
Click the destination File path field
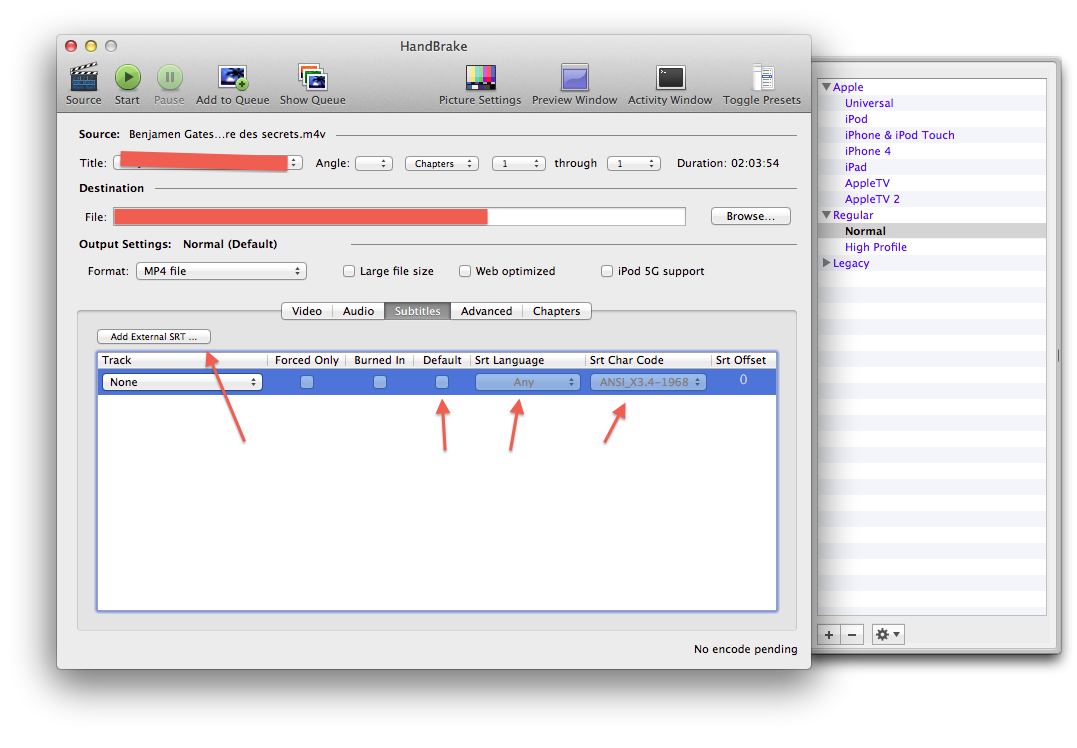399,216
